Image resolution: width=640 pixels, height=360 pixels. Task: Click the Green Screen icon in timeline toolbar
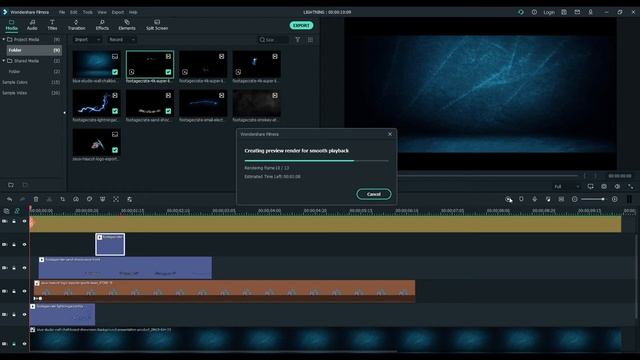(x=102, y=199)
